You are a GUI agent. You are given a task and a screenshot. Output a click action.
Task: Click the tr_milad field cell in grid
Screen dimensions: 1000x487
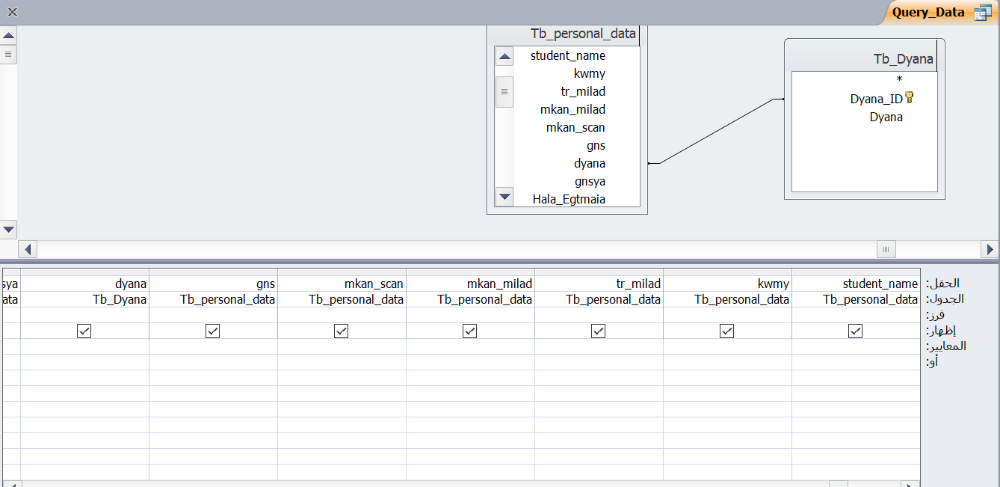tap(598, 284)
